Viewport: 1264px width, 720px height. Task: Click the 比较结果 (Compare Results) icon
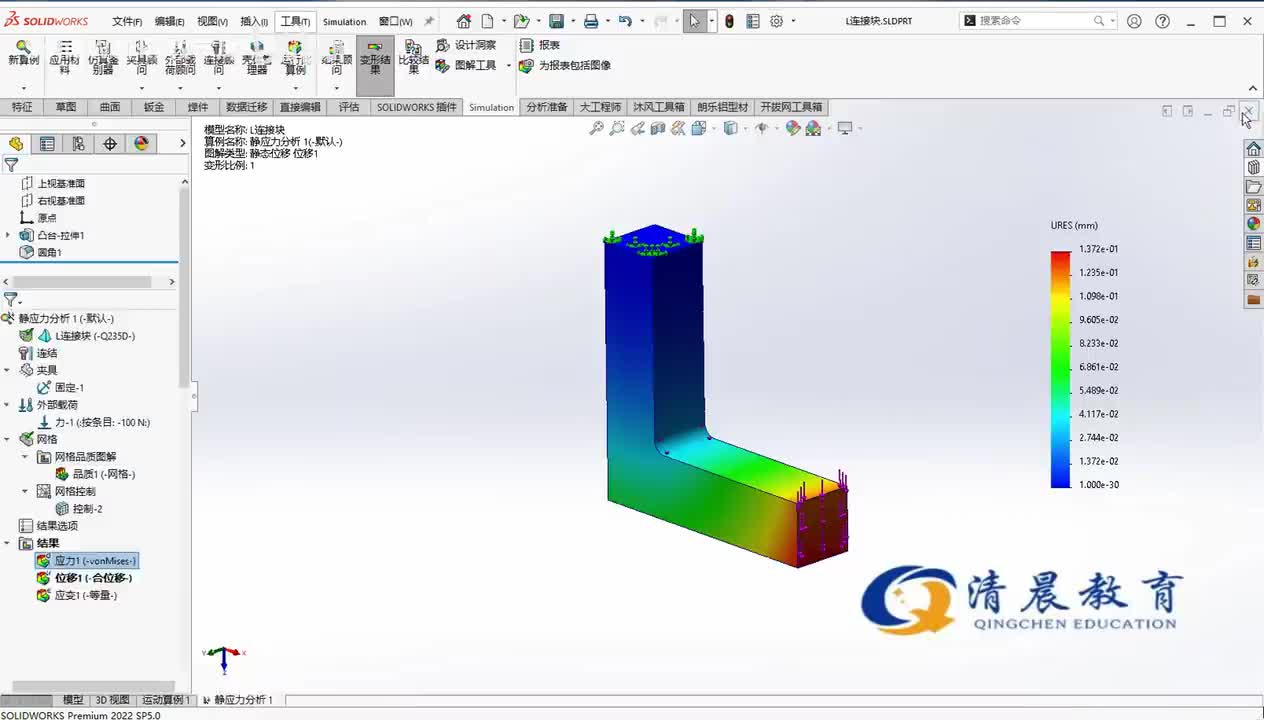point(413,58)
